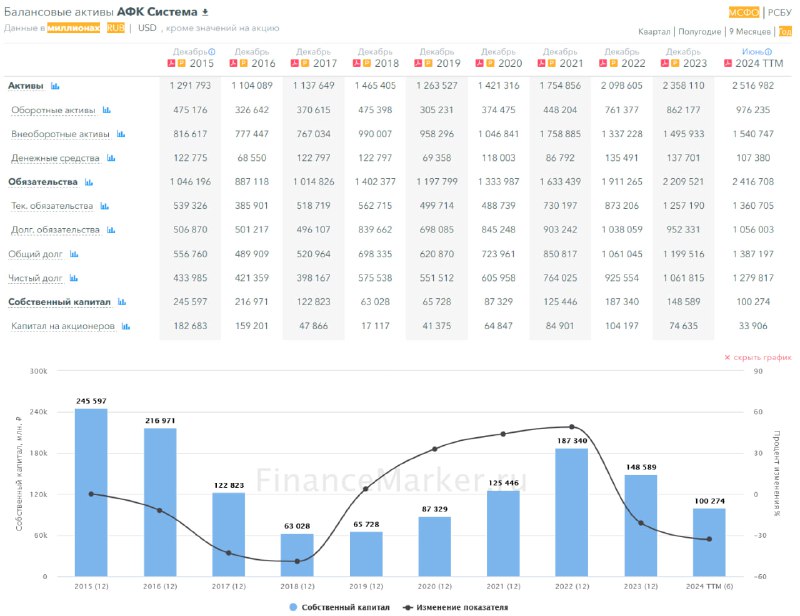800x616 pixels.
Task: Click the 2019 column year header
Action: [x=448, y=63]
